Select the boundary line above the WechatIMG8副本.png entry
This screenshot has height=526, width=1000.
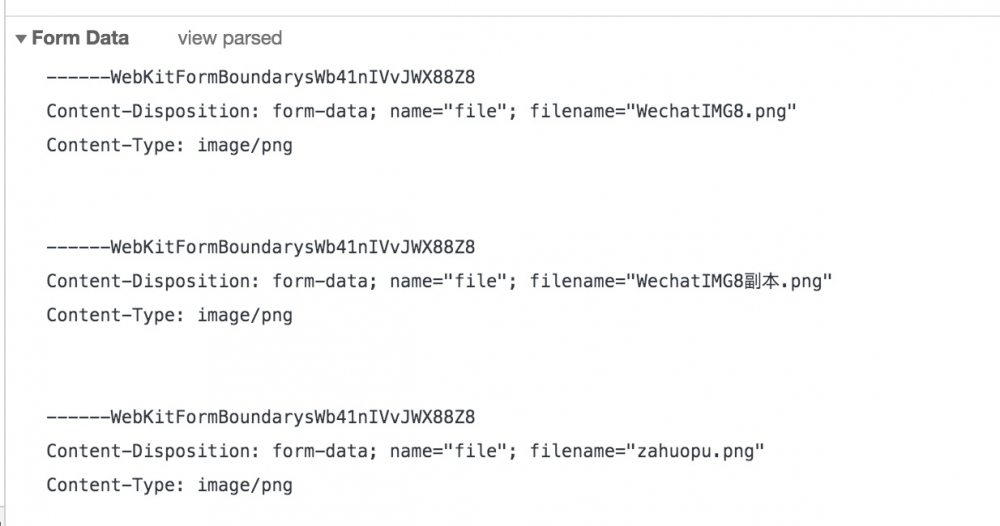(260, 247)
